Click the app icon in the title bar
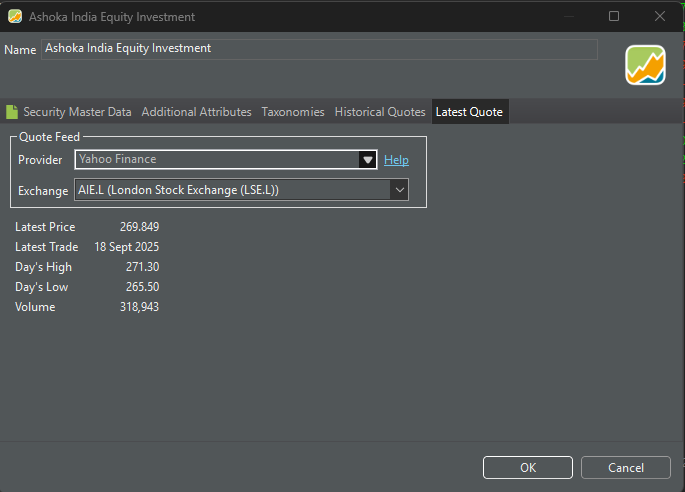Screen dimensions: 685x492 [x=15, y=17]
